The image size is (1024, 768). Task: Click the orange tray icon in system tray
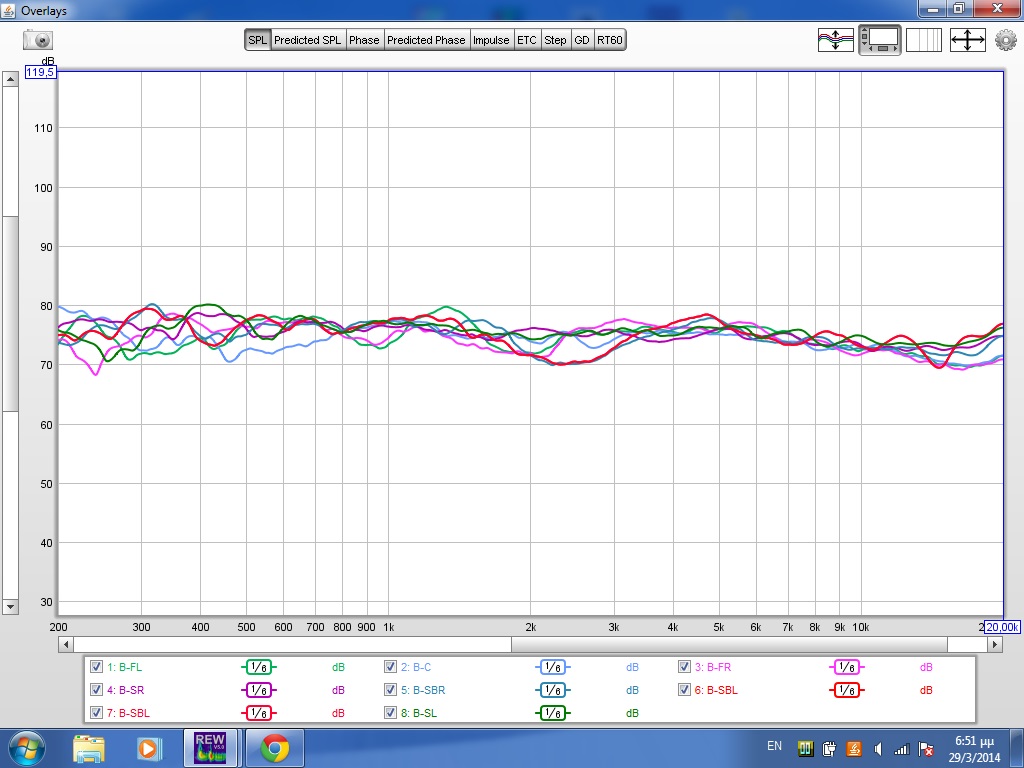[853, 749]
